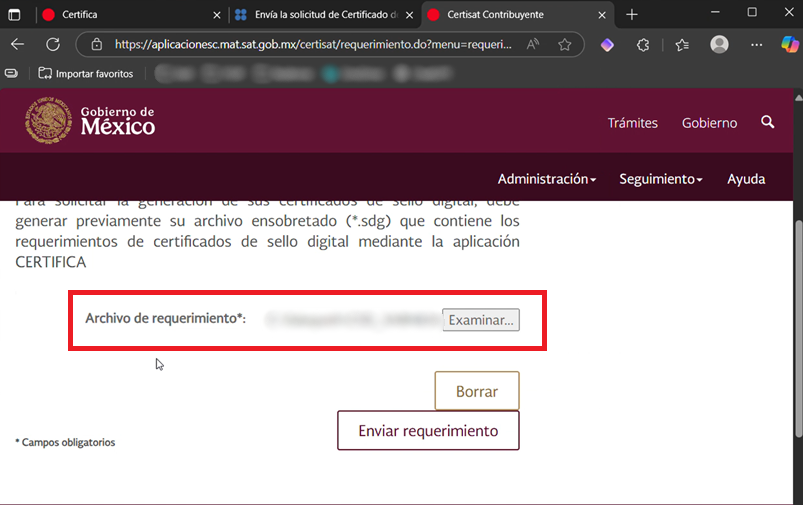803x505 pixels.
Task: Click the search magnifier in site header
Action: pyautogui.click(x=768, y=122)
